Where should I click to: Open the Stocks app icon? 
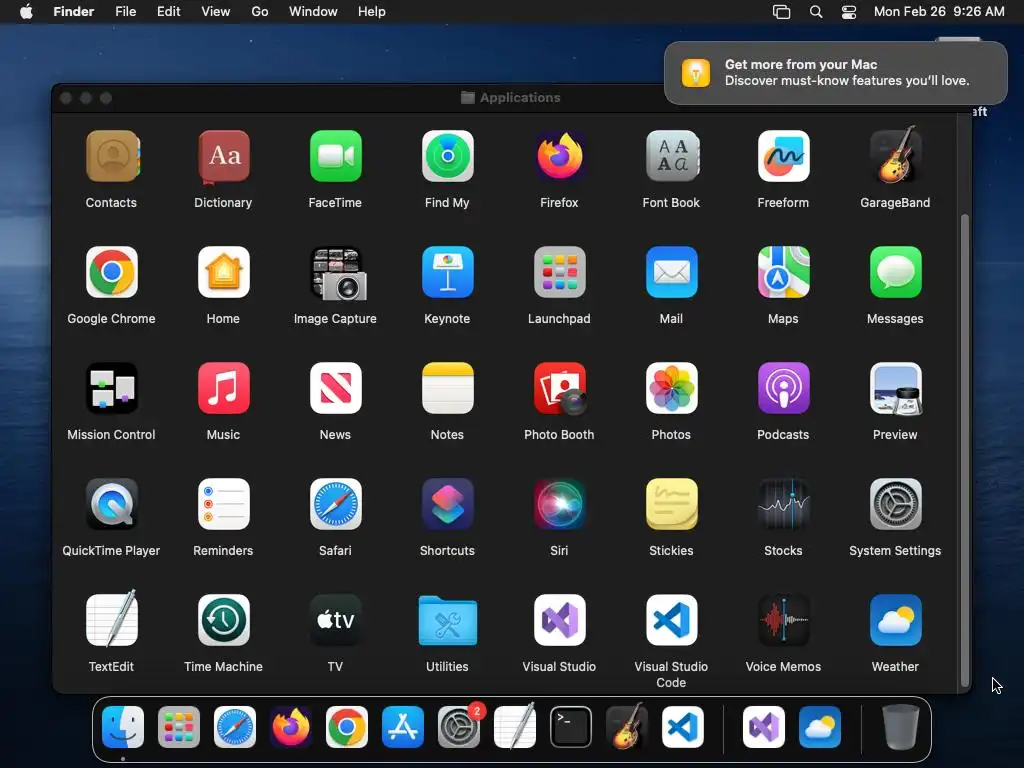(783, 504)
